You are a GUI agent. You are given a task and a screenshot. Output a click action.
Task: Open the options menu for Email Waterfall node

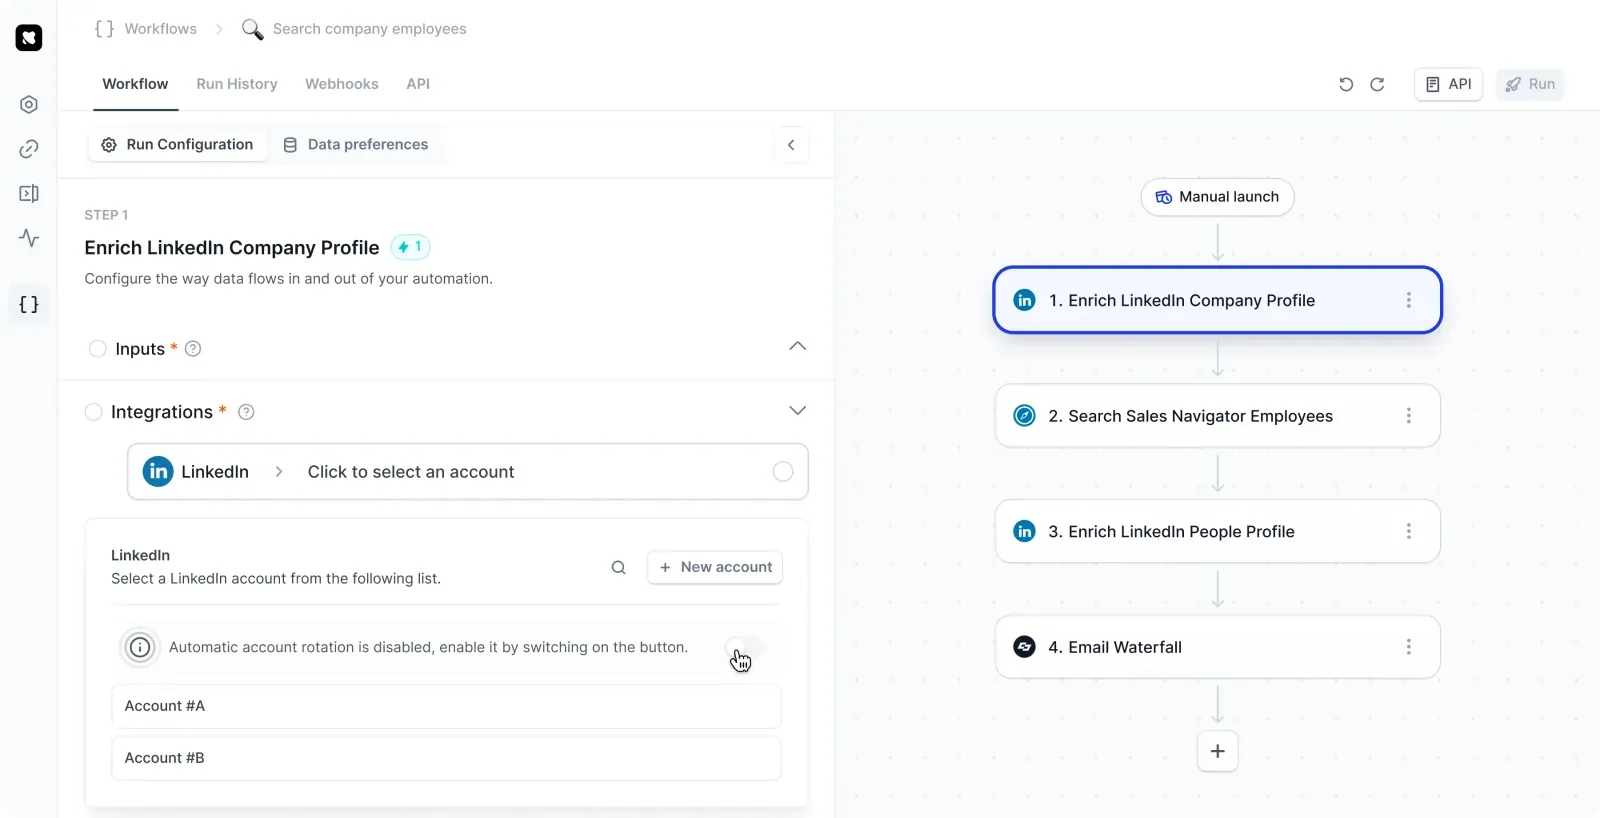pyautogui.click(x=1409, y=647)
